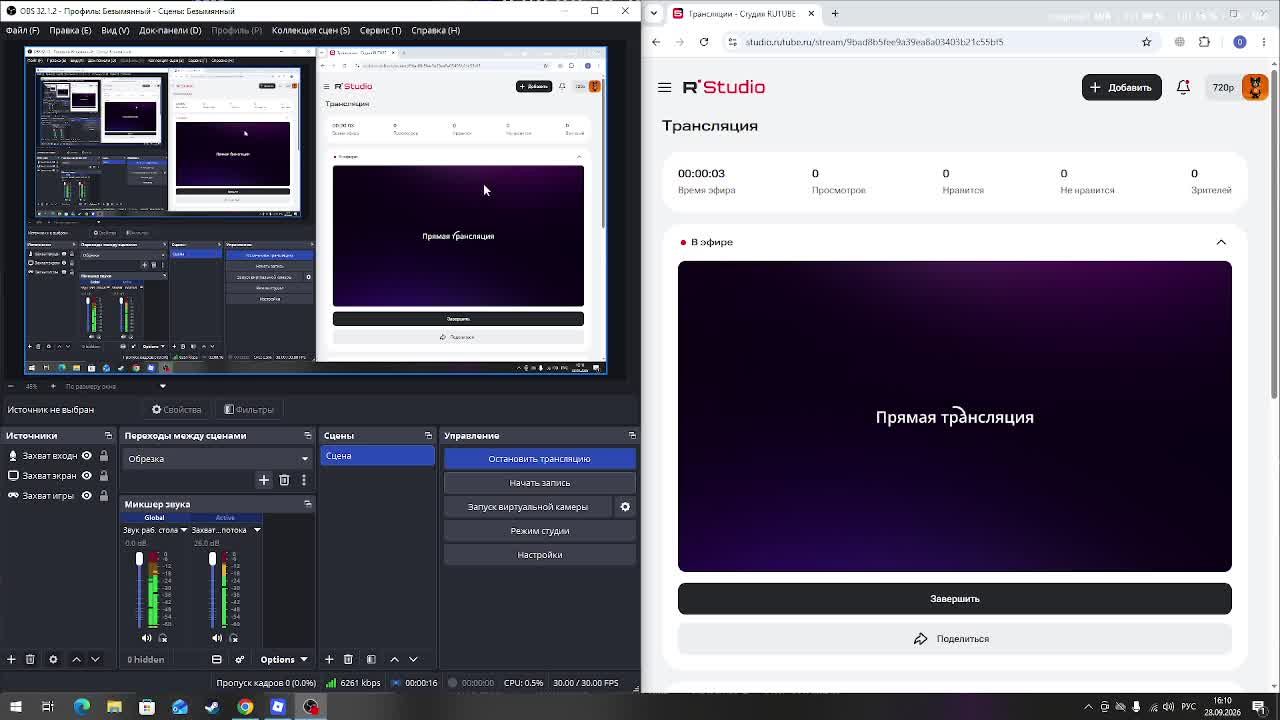The height and width of the screenshot is (720, 1280).
Task: Open the RUTUBE profile avatar
Action: coord(1255,87)
